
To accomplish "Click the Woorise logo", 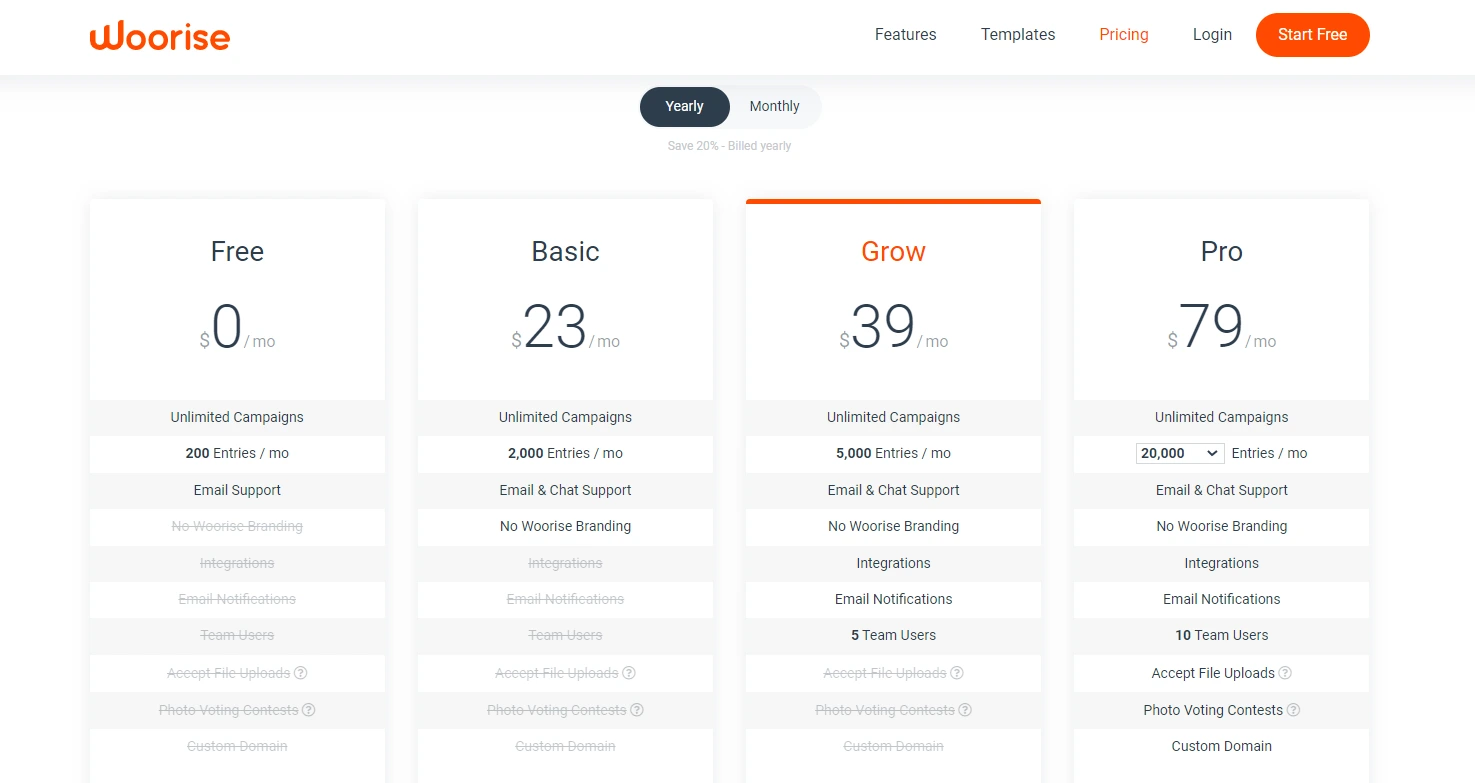I will tap(160, 36).
